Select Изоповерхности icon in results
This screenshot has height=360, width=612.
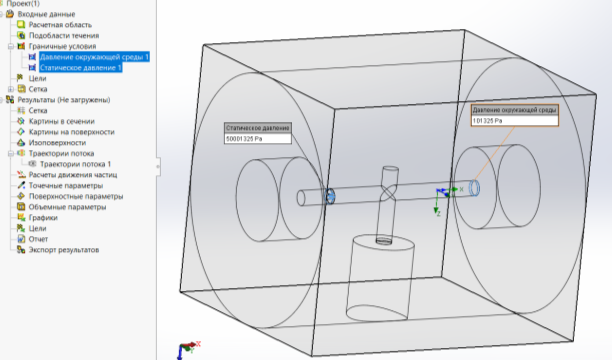pos(21,143)
